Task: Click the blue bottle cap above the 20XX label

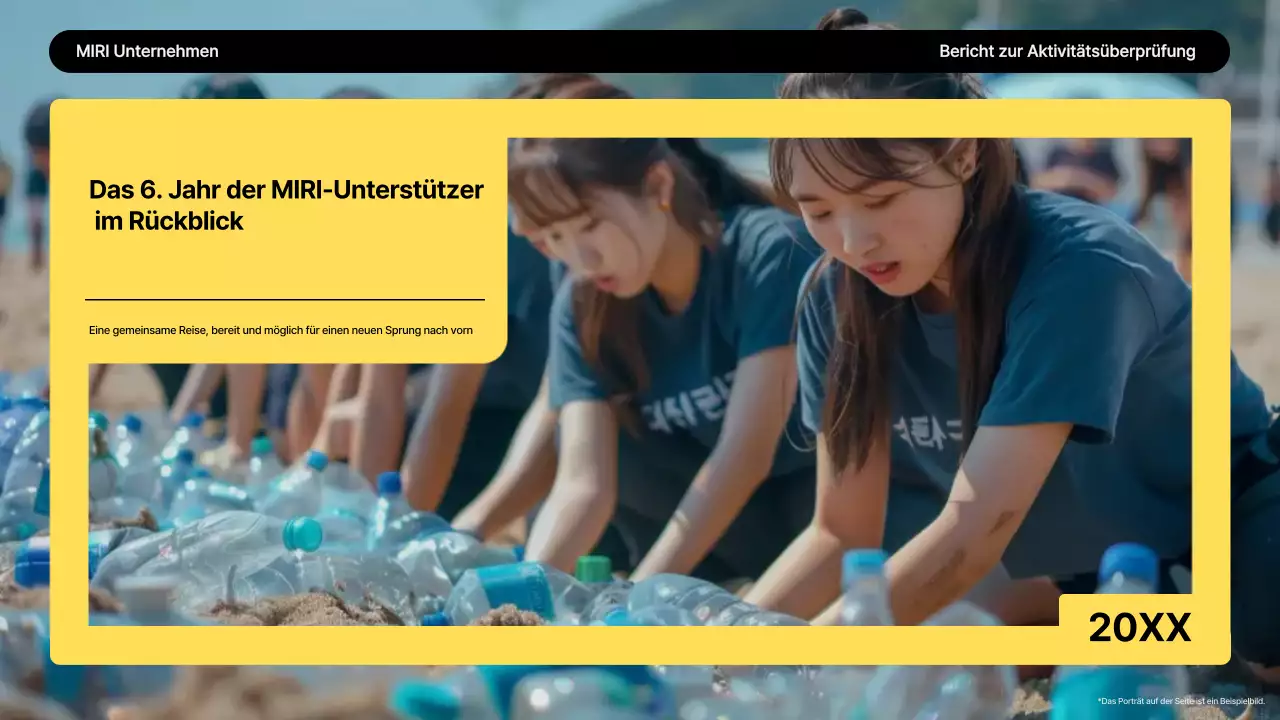Action: coord(1128,566)
